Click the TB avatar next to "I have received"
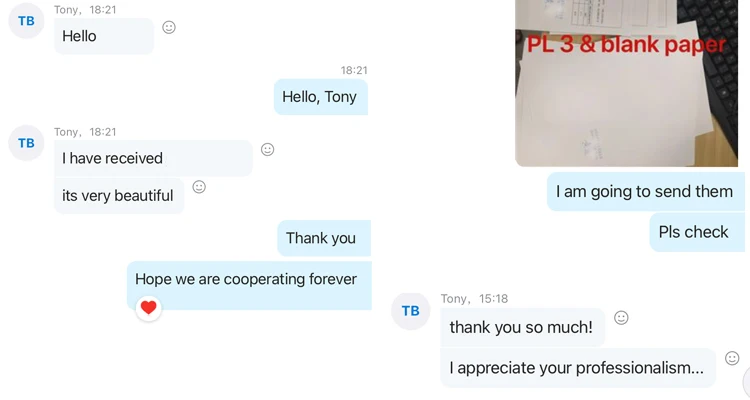This screenshot has width=750, height=400. click(26, 143)
